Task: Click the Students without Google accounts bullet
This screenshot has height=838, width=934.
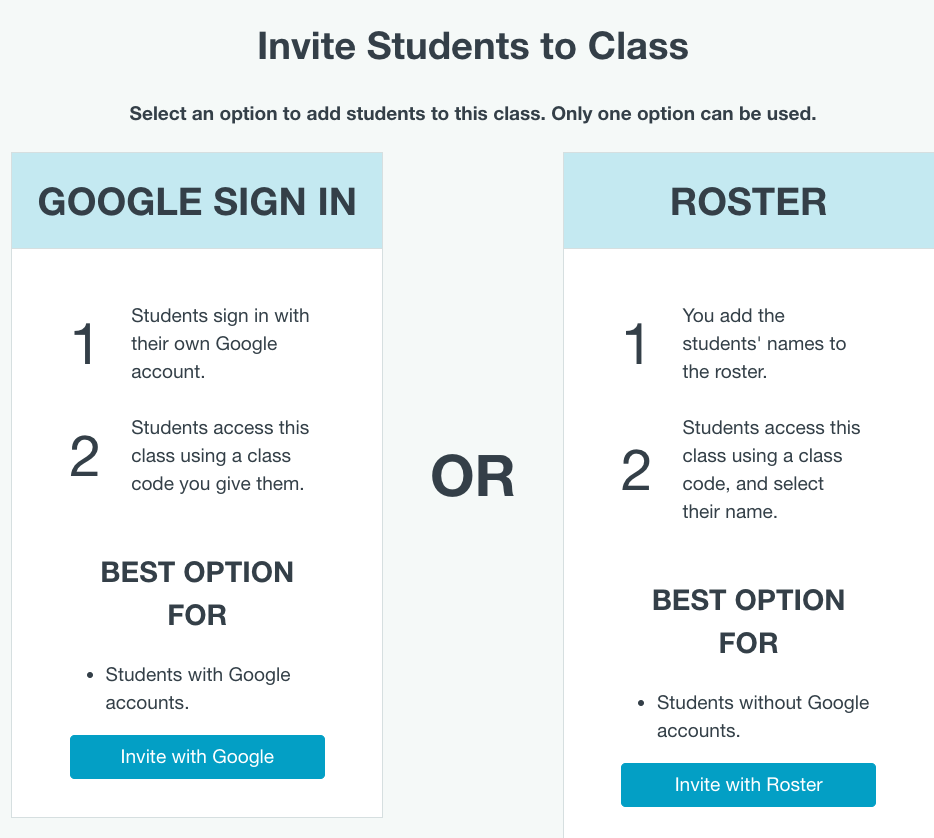Action: point(763,716)
